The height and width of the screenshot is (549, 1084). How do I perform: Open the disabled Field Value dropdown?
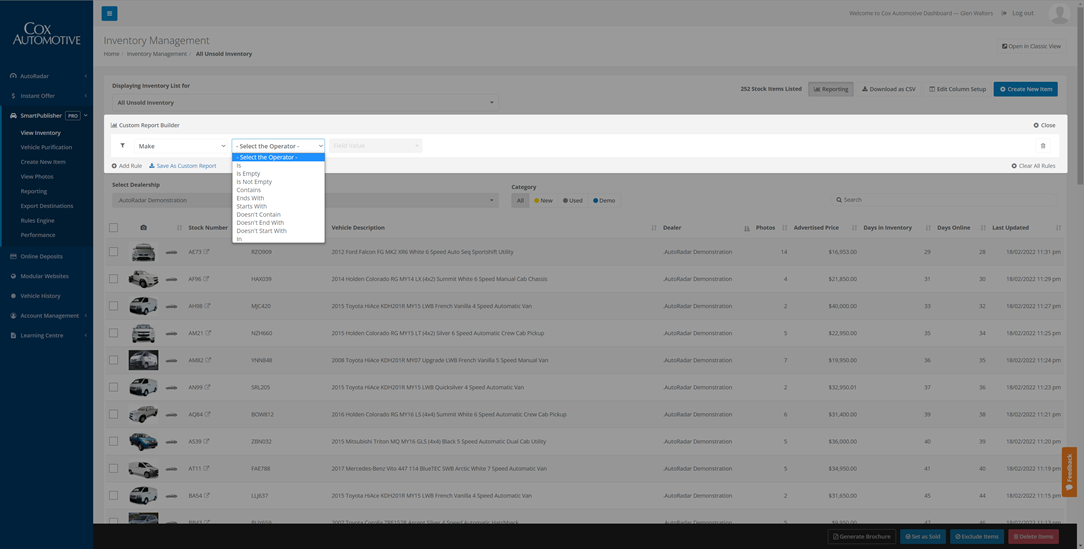click(x=375, y=146)
